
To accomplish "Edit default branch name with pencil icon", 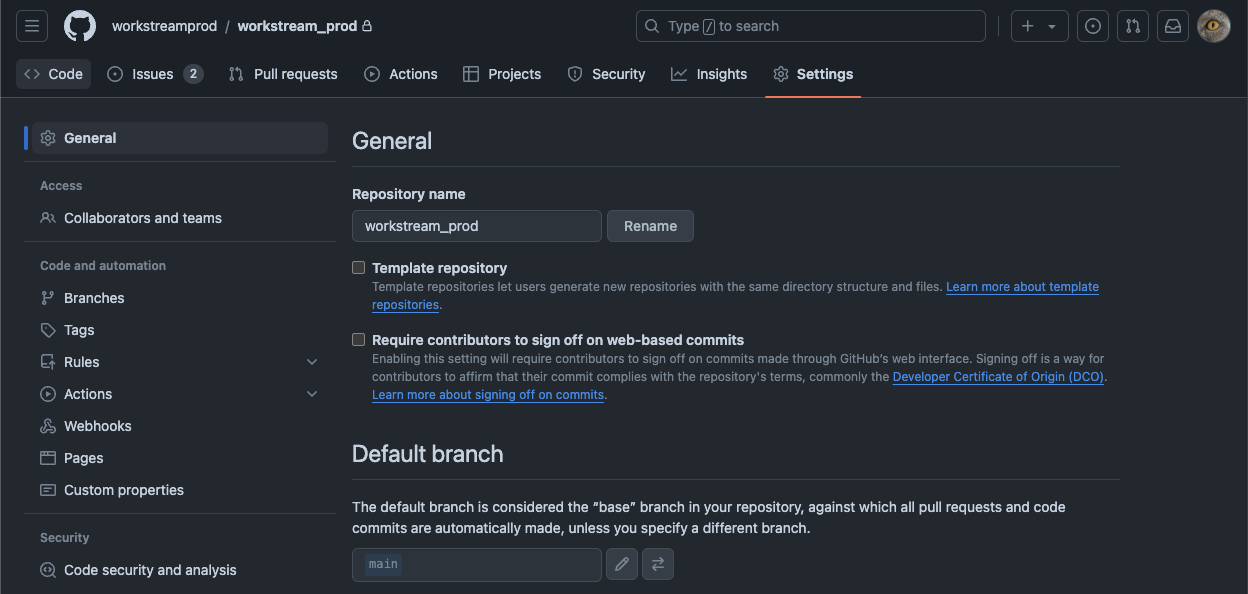I will 622,564.
